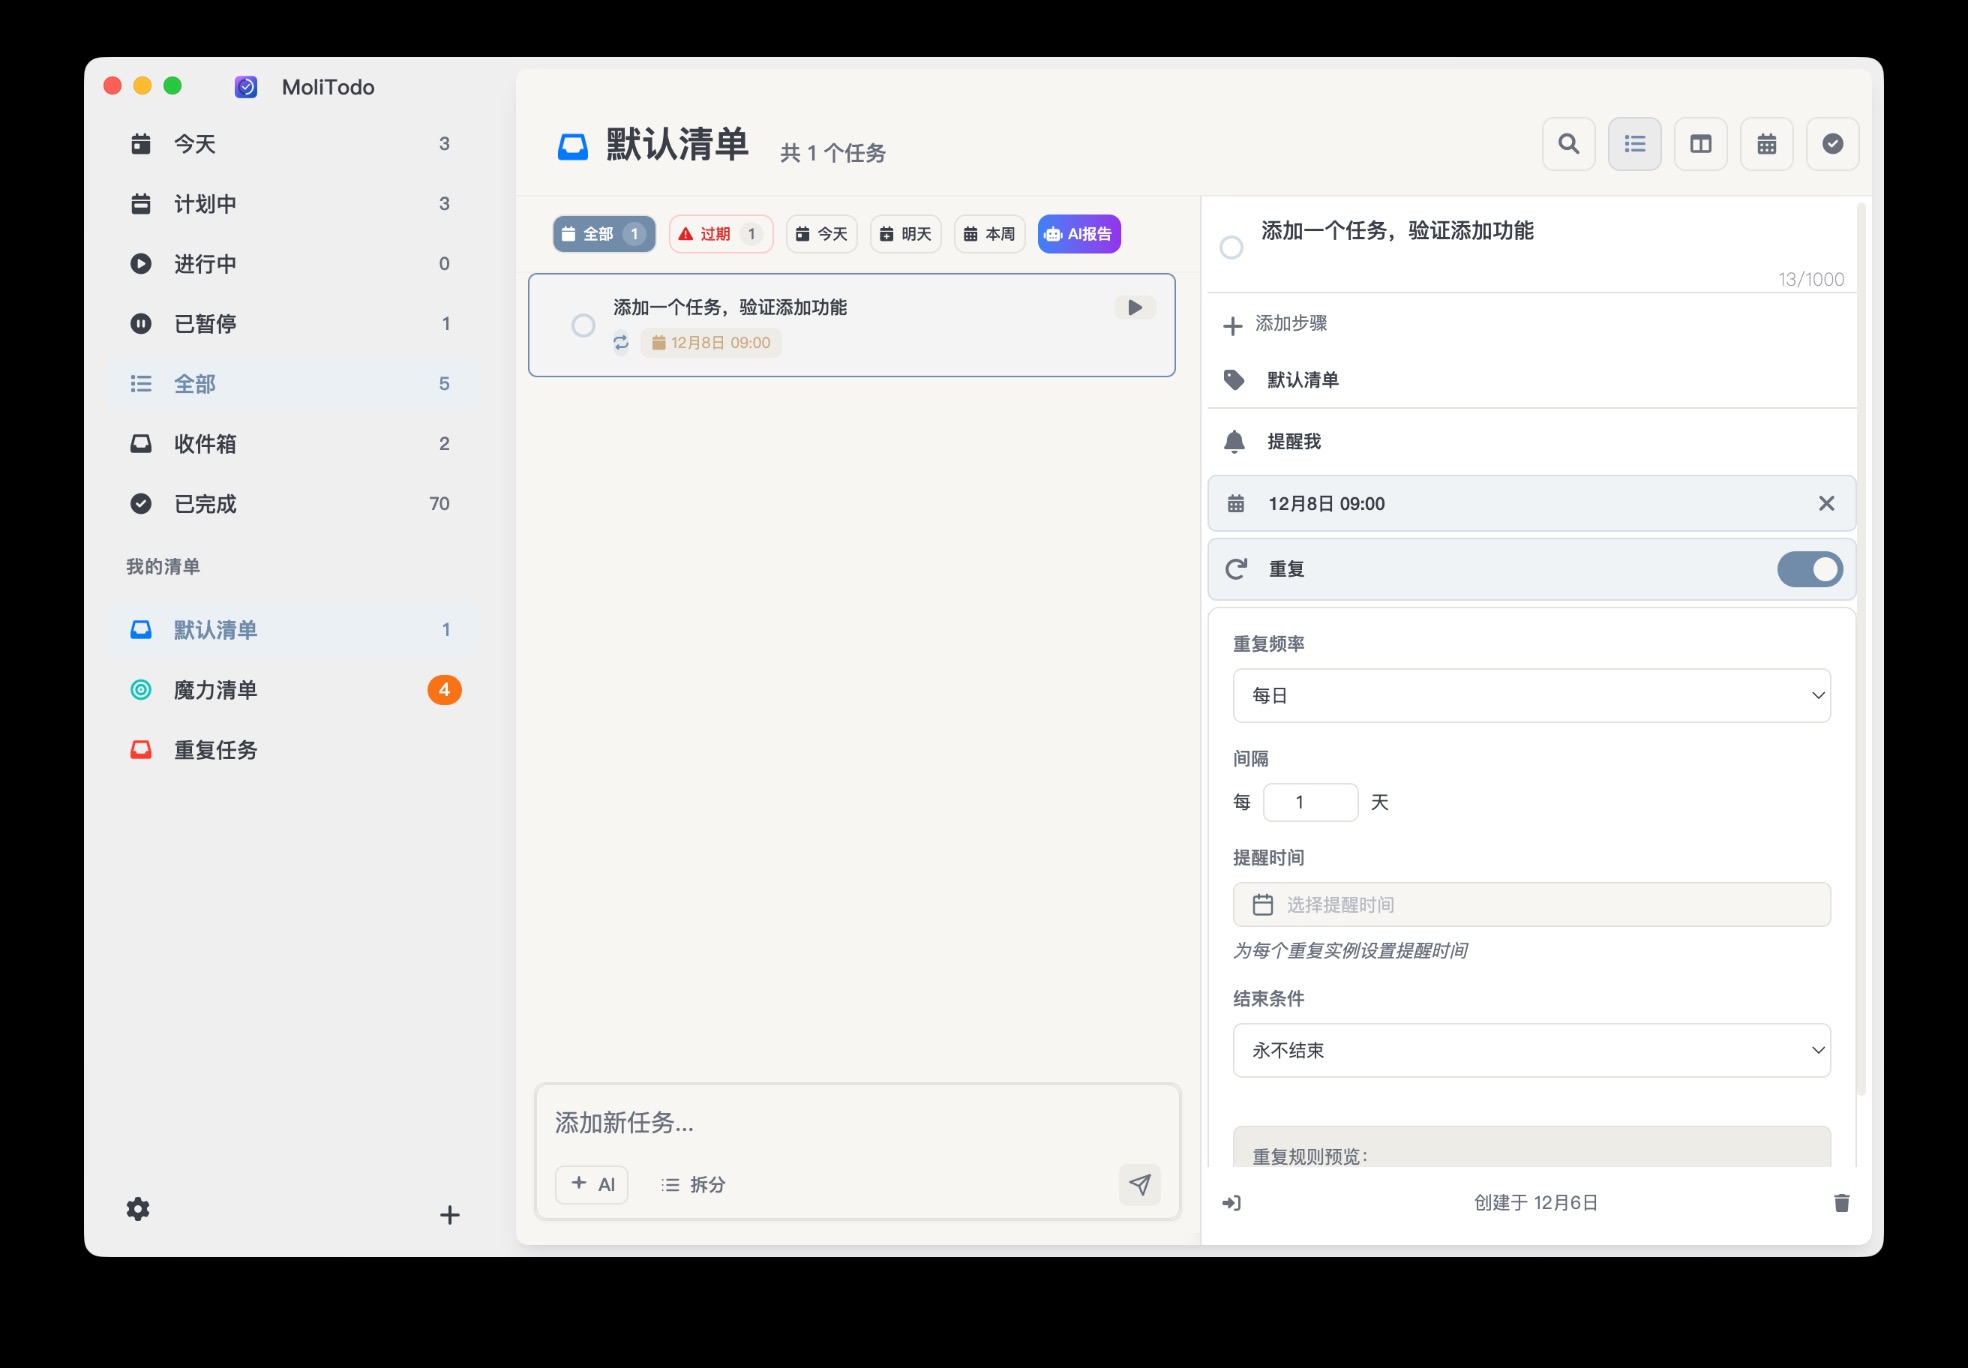The width and height of the screenshot is (1968, 1368).
Task: Select the 本周 filter tab
Action: 989,234
